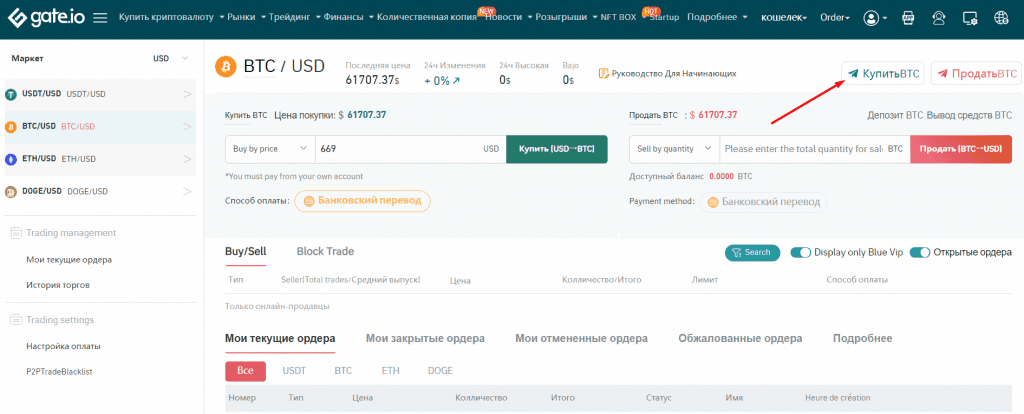Click the orange Bitcoin logo beside BTC / USD
The height and width of the screenshot is (414, 1024).
coord(226,67)
